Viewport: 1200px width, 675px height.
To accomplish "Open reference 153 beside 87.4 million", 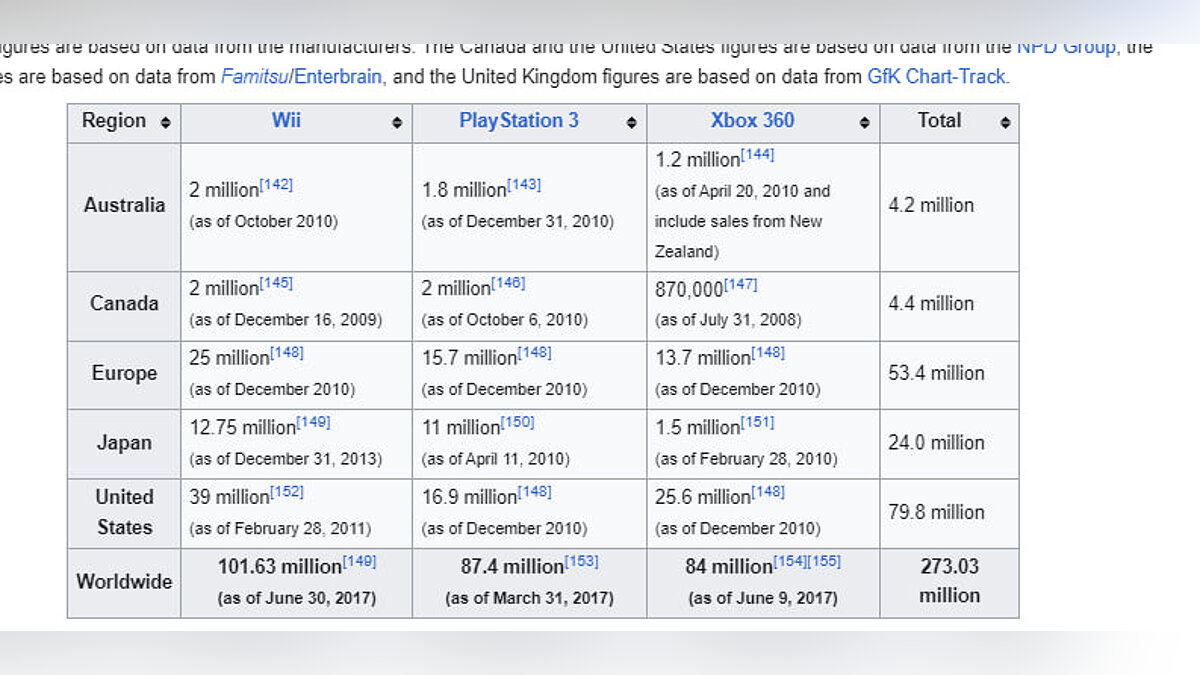I will (x=581, y=561).
